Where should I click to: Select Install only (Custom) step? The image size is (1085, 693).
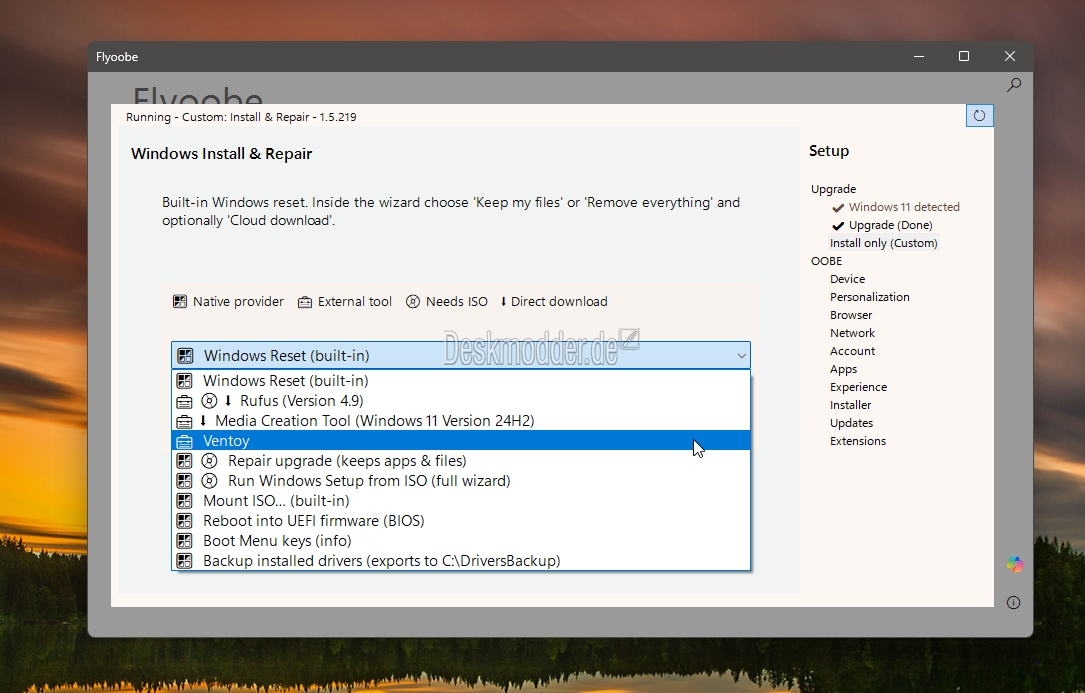pyautogui.click(x=884, y=243)
